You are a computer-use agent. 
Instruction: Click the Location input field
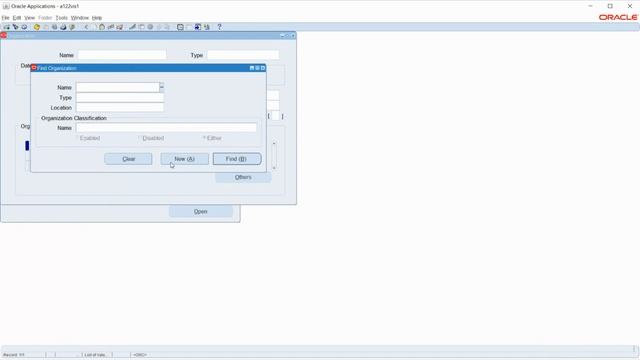coord(120,107)
